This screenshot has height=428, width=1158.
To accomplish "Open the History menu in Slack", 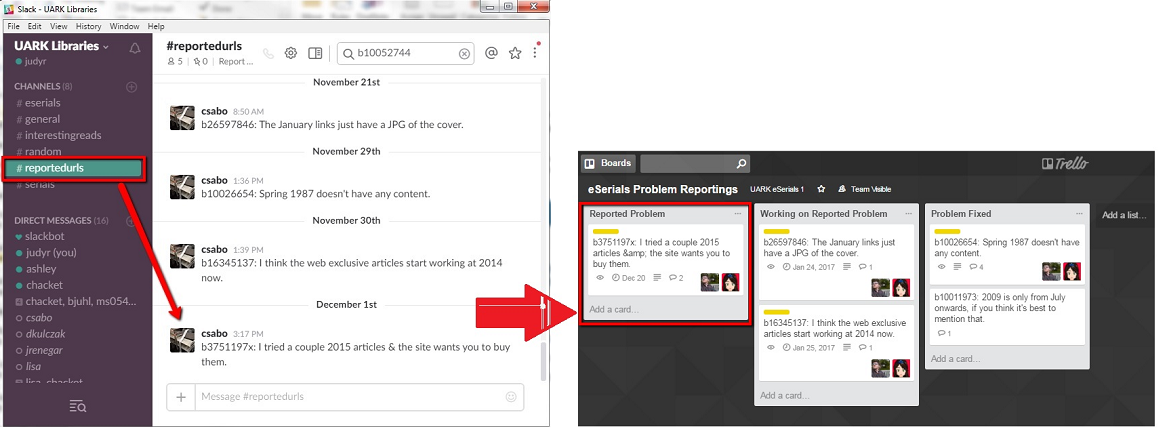I will 89,26.
